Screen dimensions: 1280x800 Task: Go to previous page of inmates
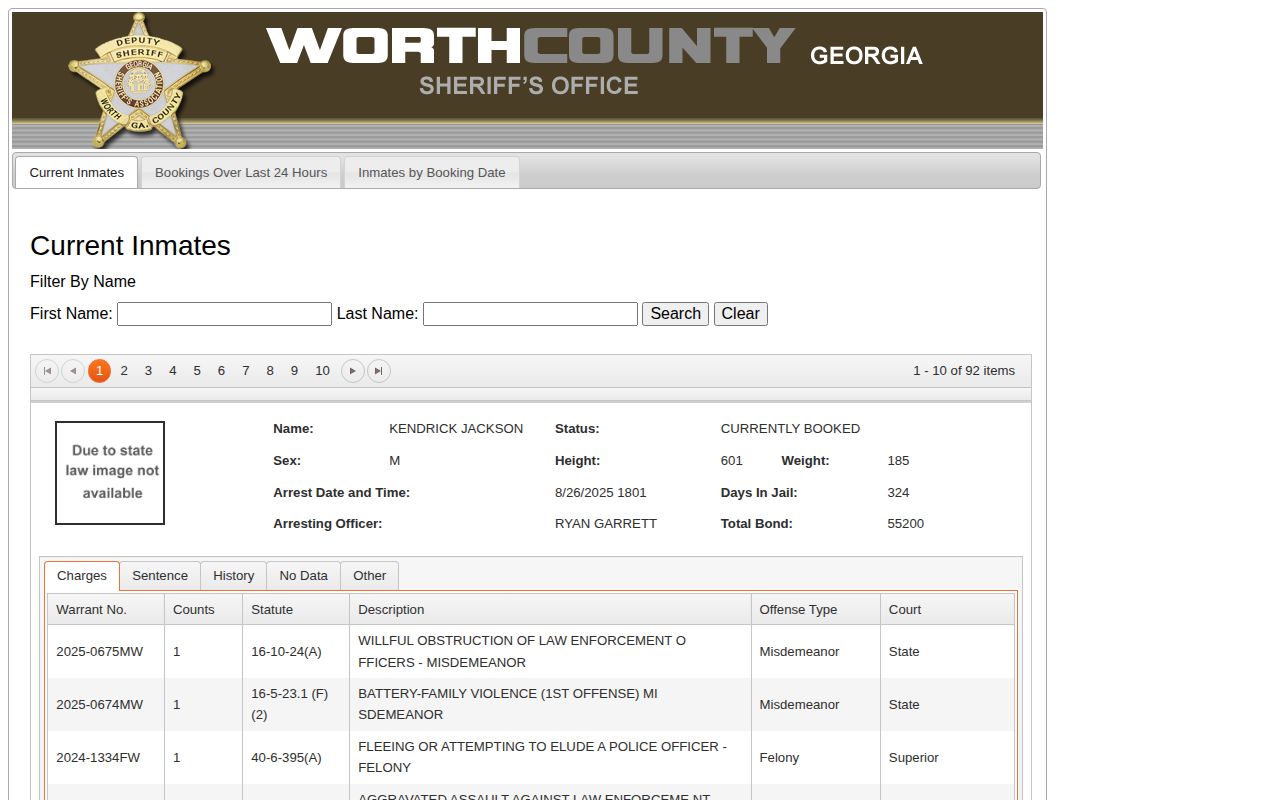73,371
